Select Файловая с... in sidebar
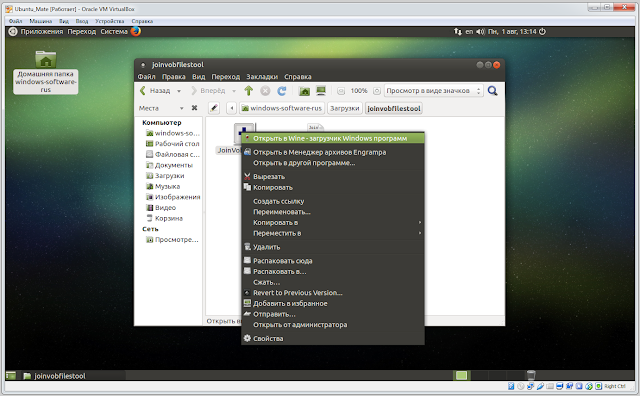This screenshot has height=396, width=640. [x=173, y=154]
